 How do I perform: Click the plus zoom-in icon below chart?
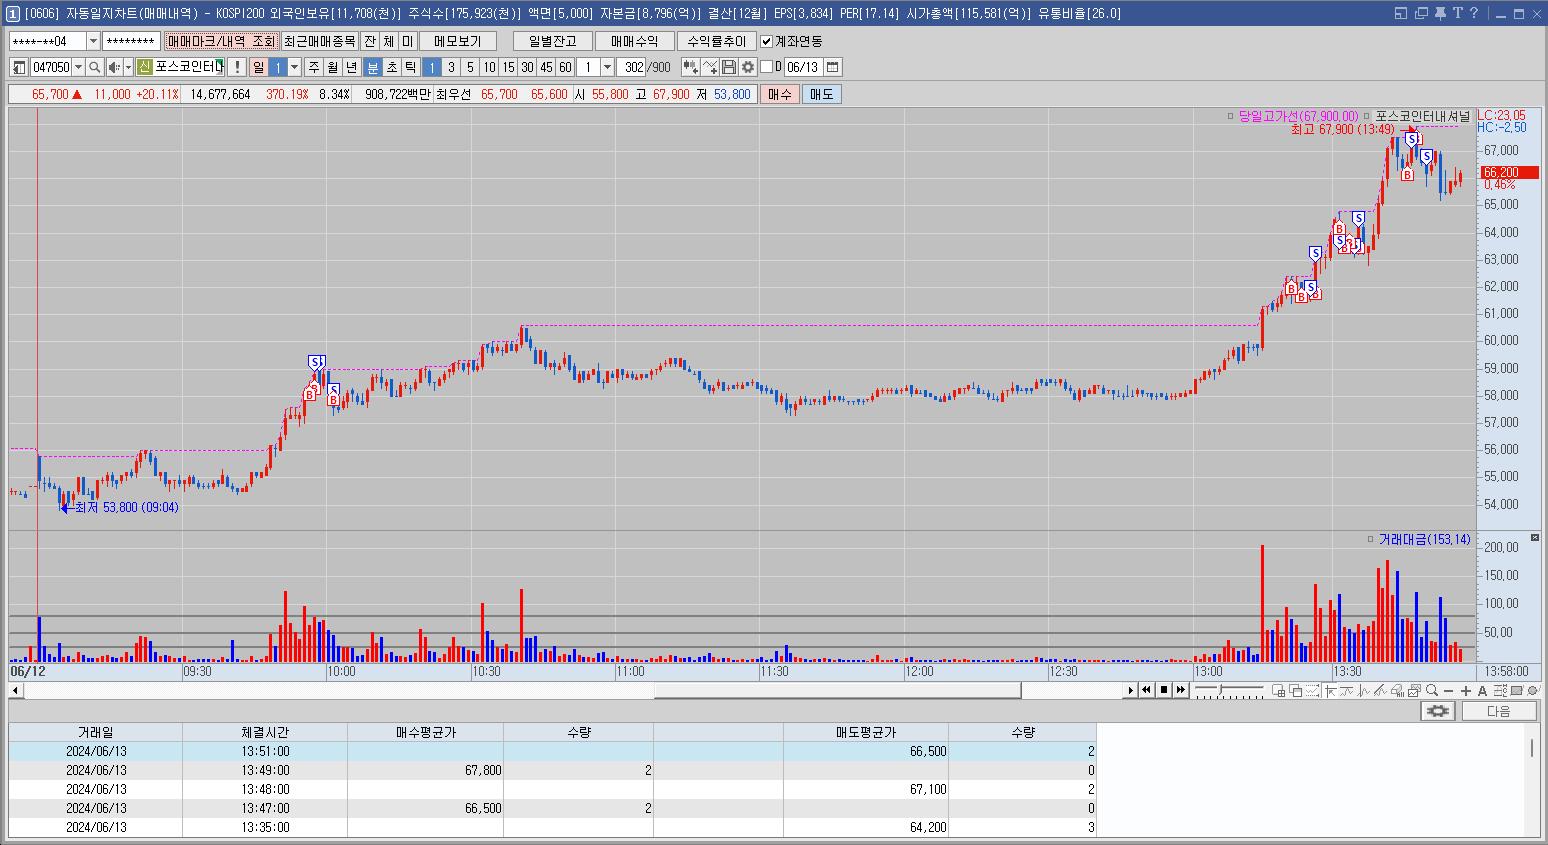pyautogui.click(x=1466, y=691)
